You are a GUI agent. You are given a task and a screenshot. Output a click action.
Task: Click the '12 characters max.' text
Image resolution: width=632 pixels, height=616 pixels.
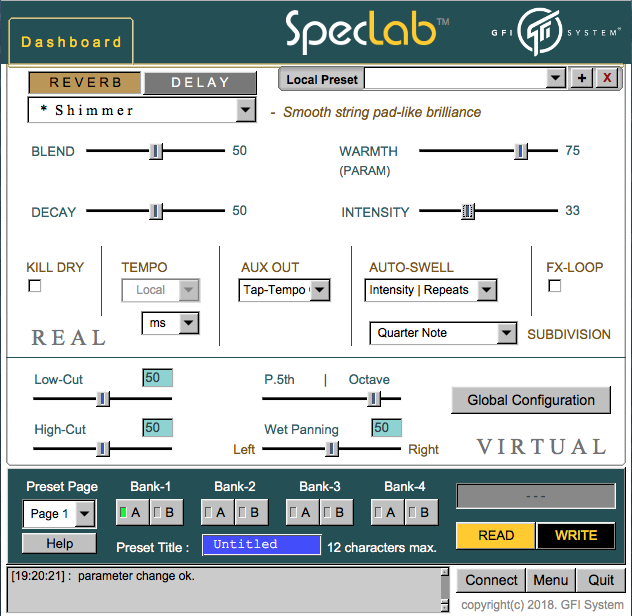click(382, 547)
